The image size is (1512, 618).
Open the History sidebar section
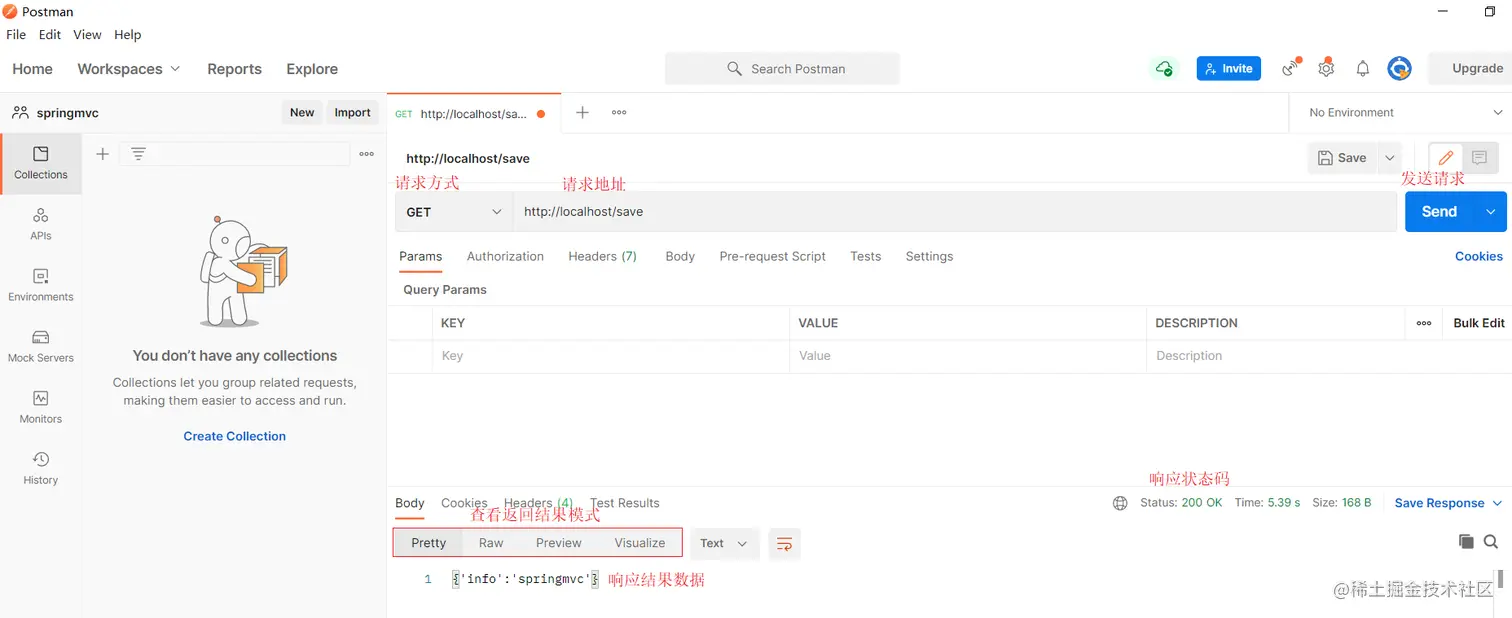(x=41, y=468)
